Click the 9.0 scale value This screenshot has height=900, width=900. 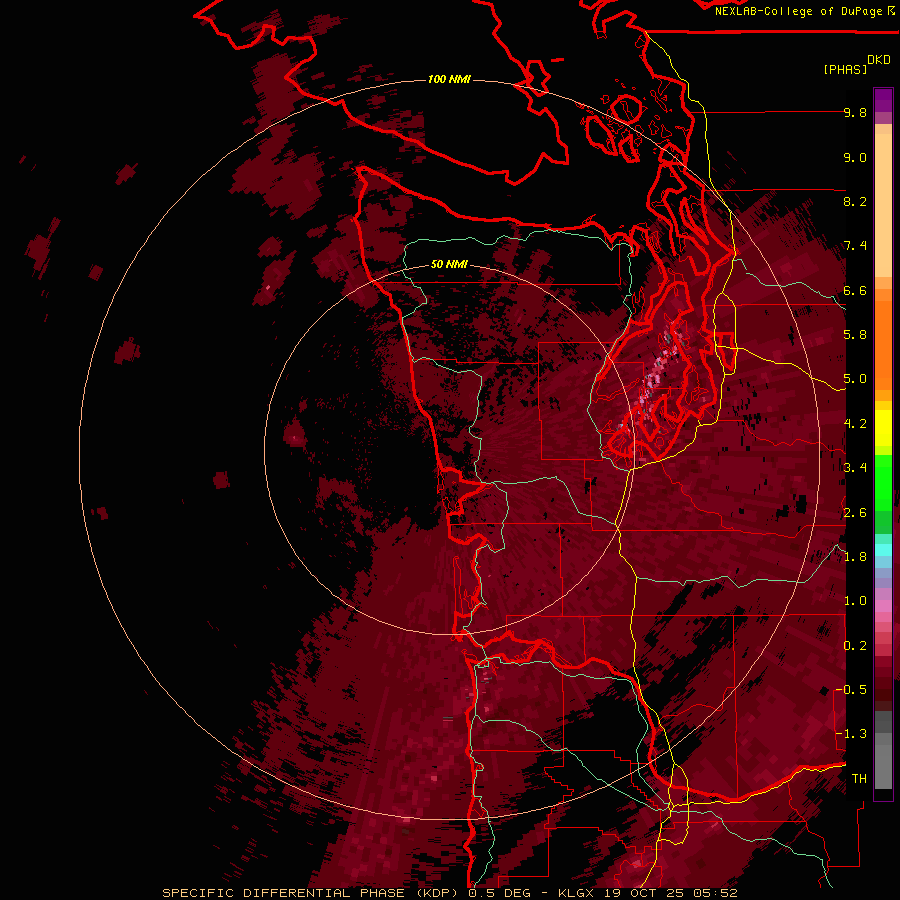point(855,157)
